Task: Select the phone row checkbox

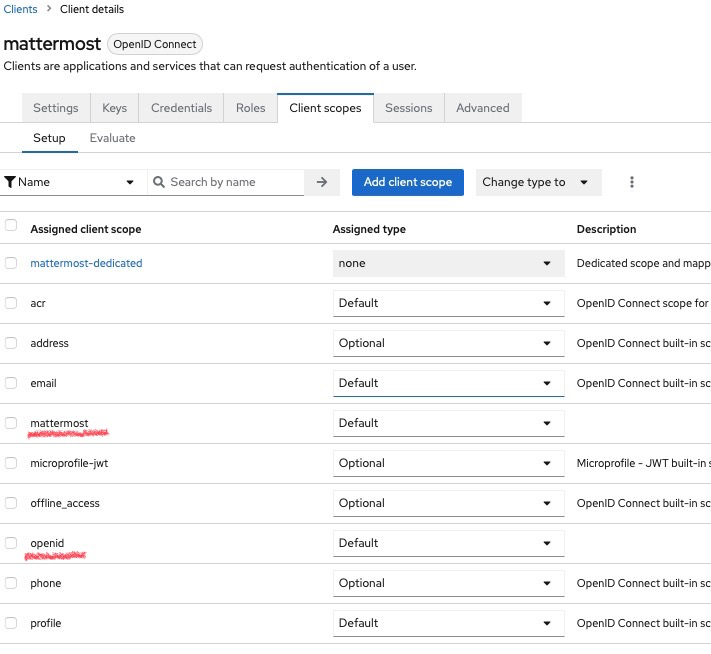Action: point(11,583)
